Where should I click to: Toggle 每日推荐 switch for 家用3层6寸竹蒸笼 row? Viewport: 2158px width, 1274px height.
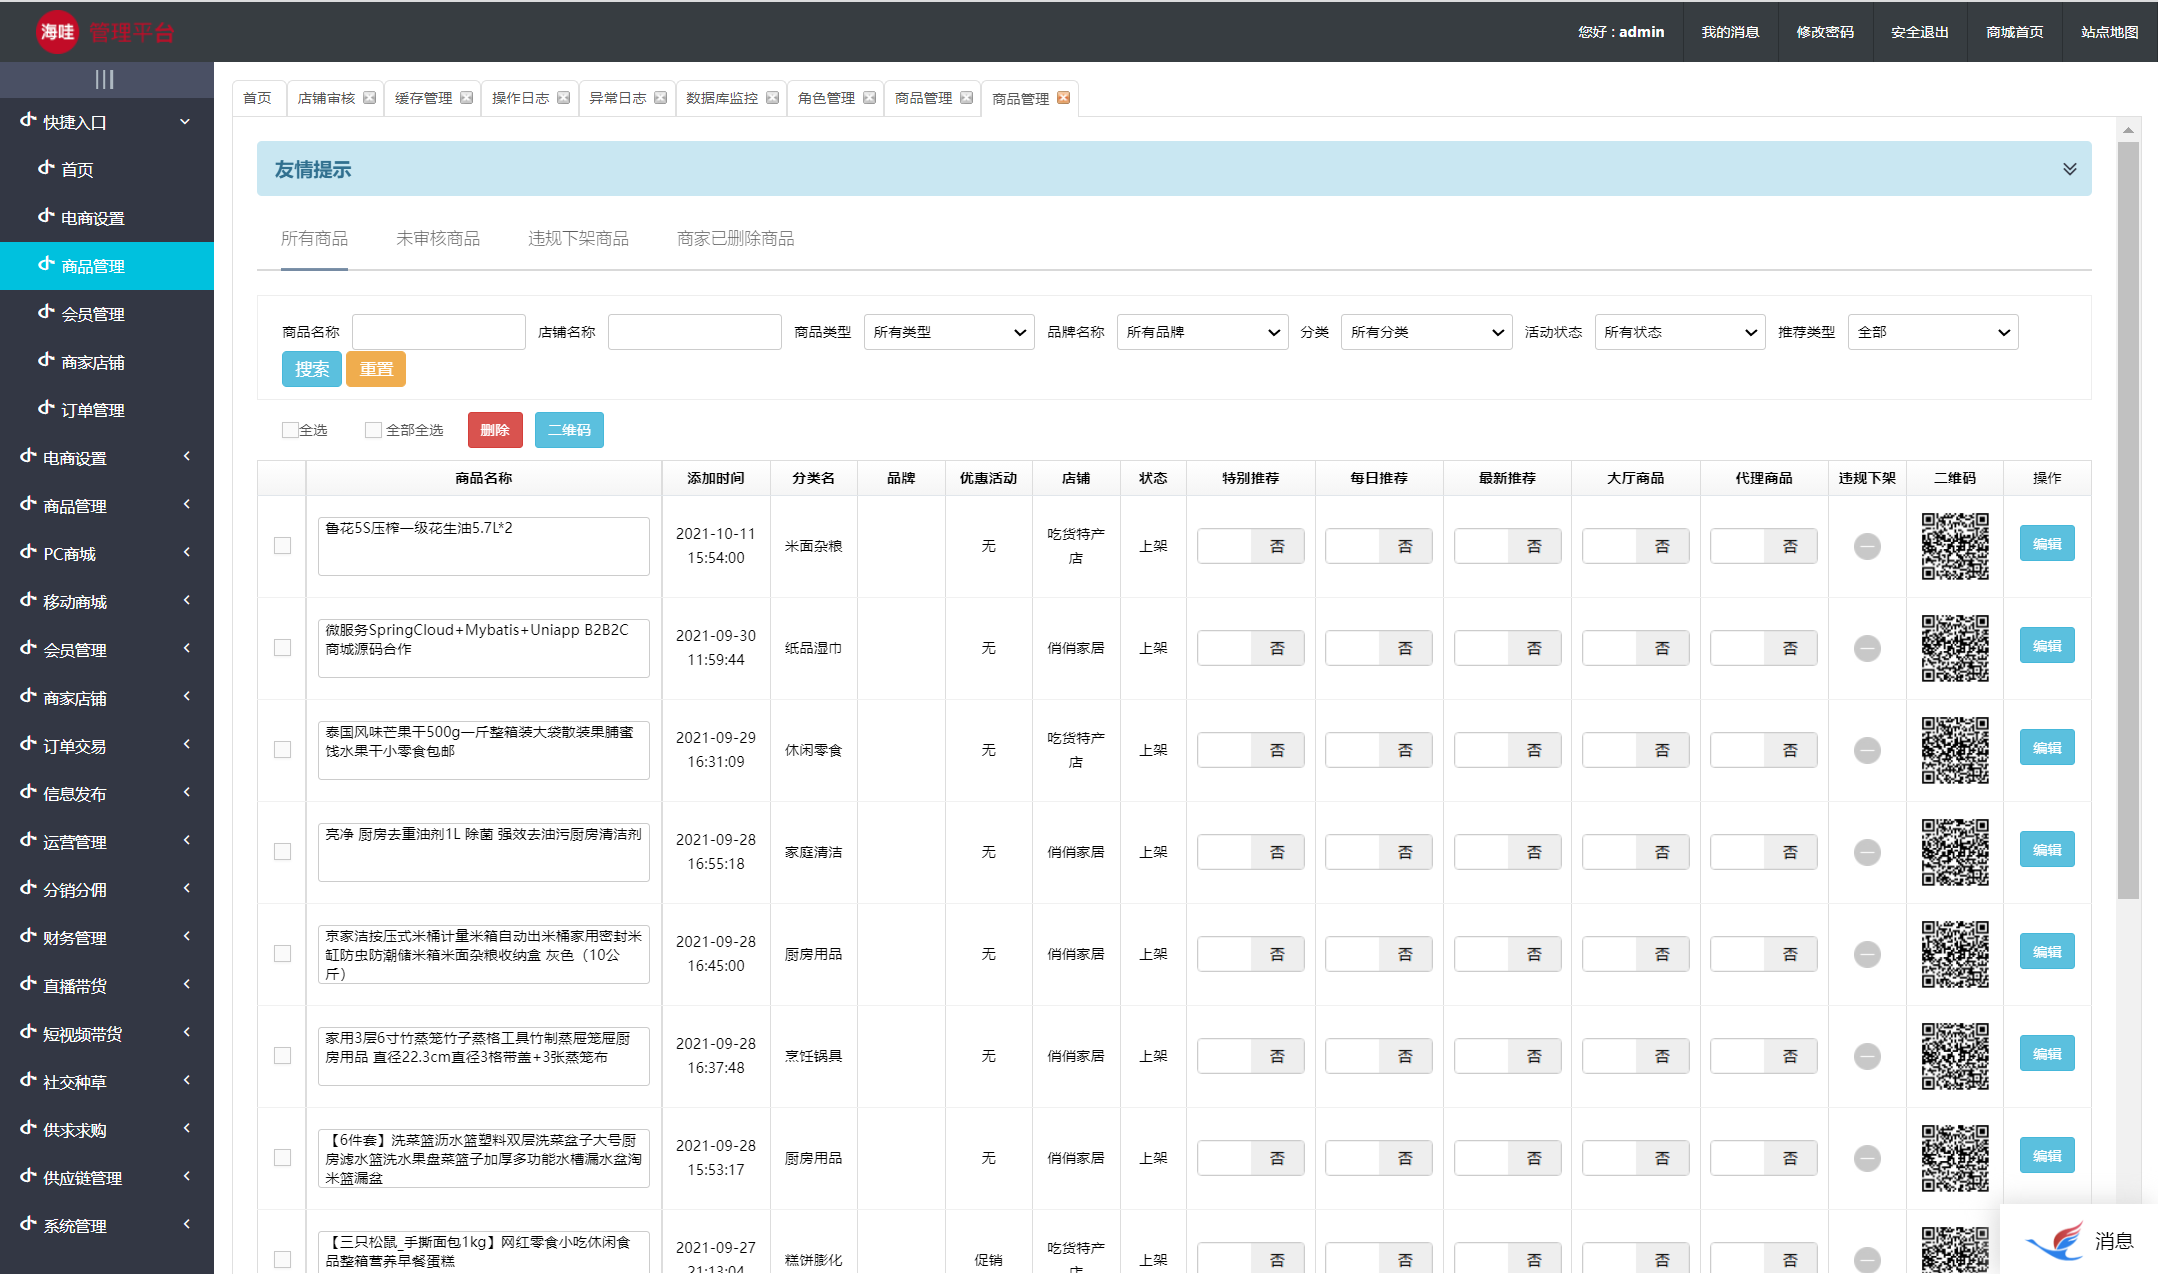1378,1056
